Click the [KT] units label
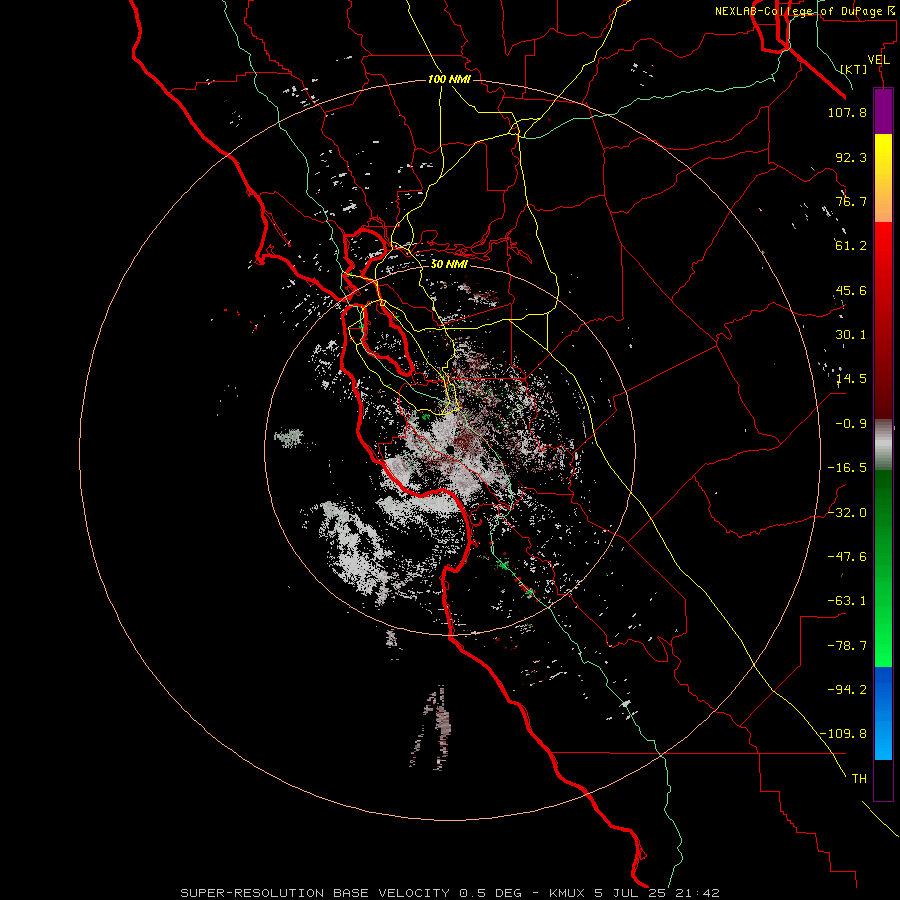This screenshot has height=900, width=900. click(x=854, y=69)
